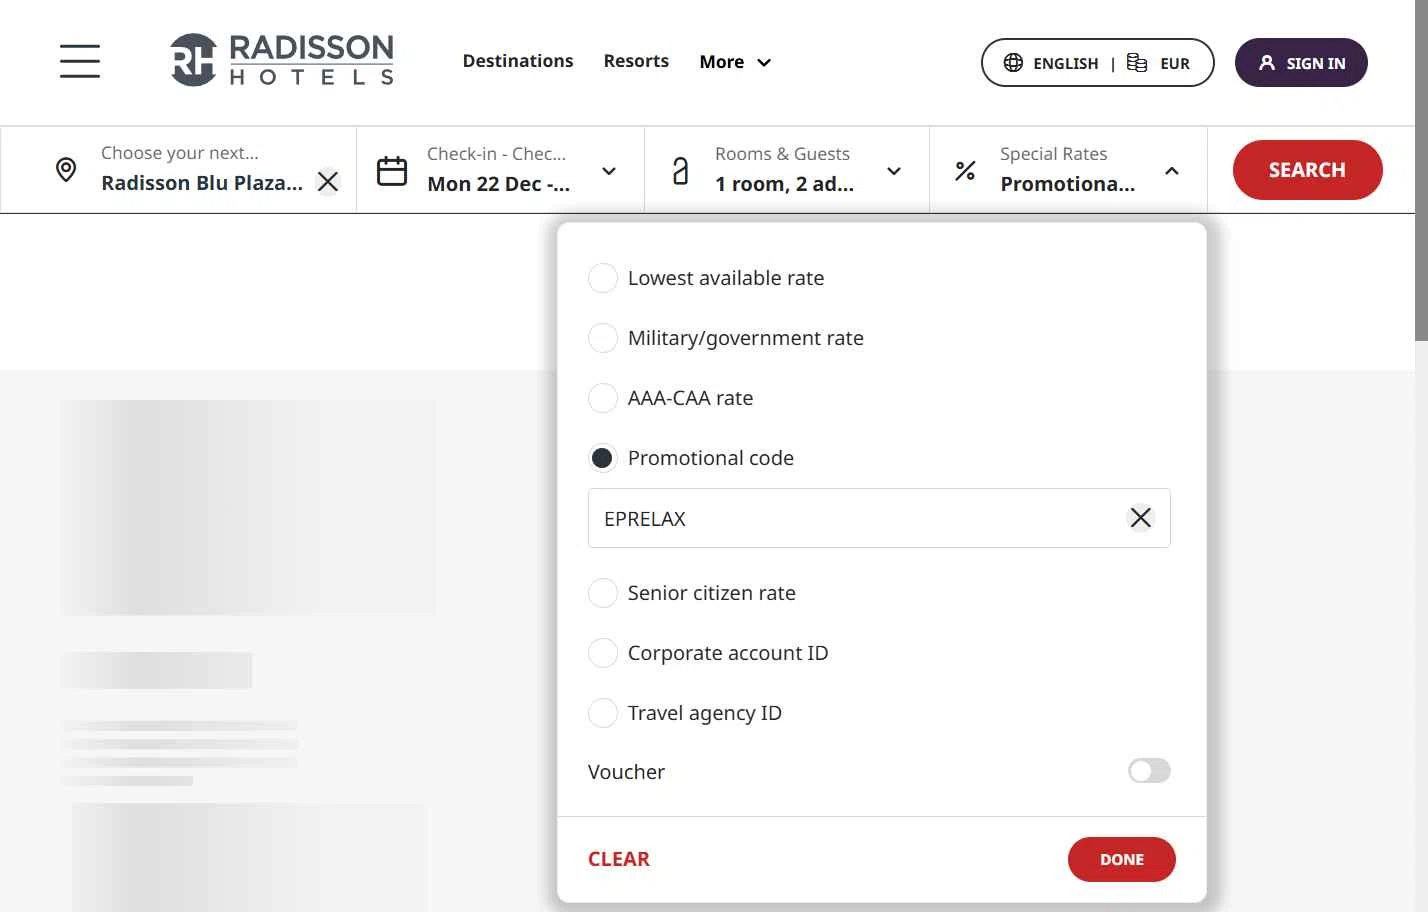The height and width of the screenshot is (912, 1428).
Task: Open the Destinations menu item
Action: tap(518, 61)
